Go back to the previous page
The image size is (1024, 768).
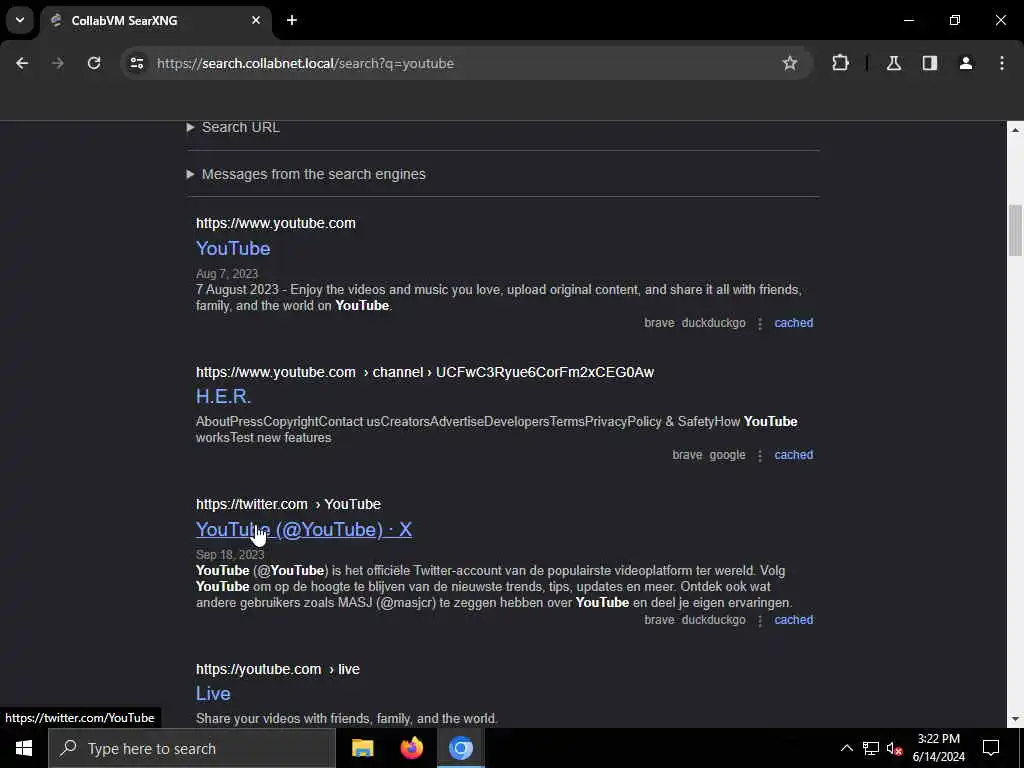(22, 63)
